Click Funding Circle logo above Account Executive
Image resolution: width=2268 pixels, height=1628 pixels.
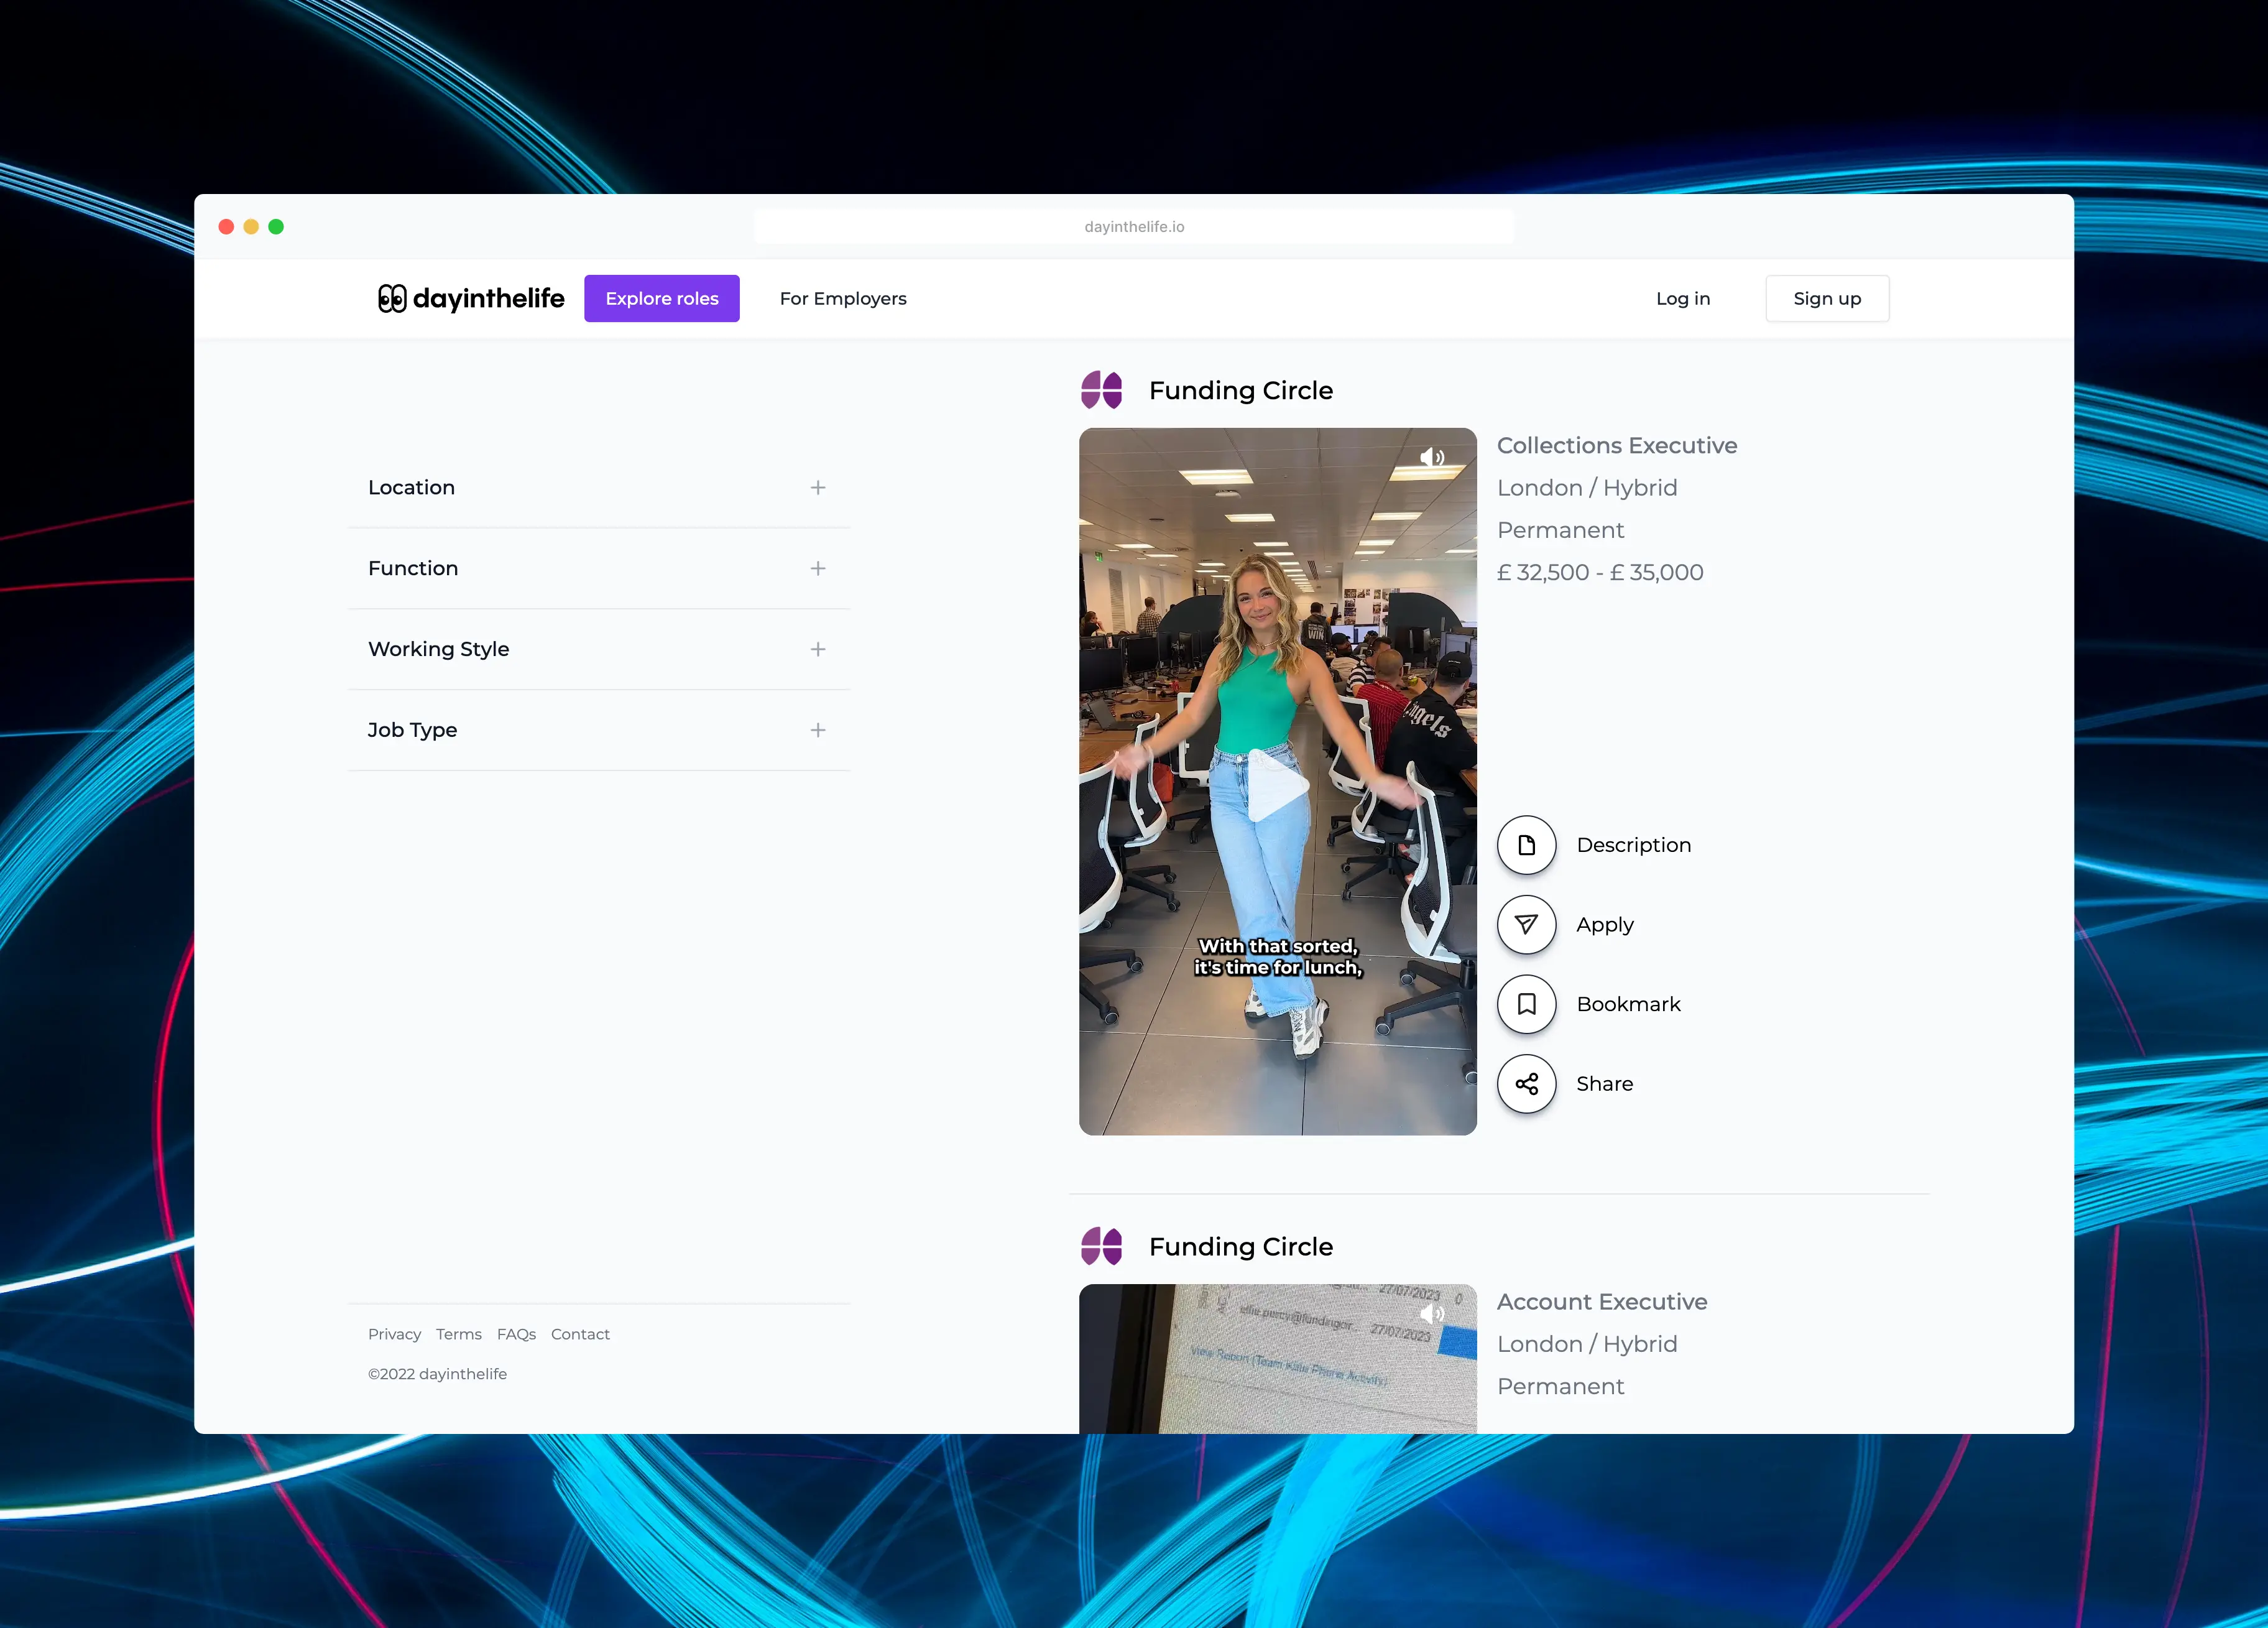click(x=1101, y=1246)
